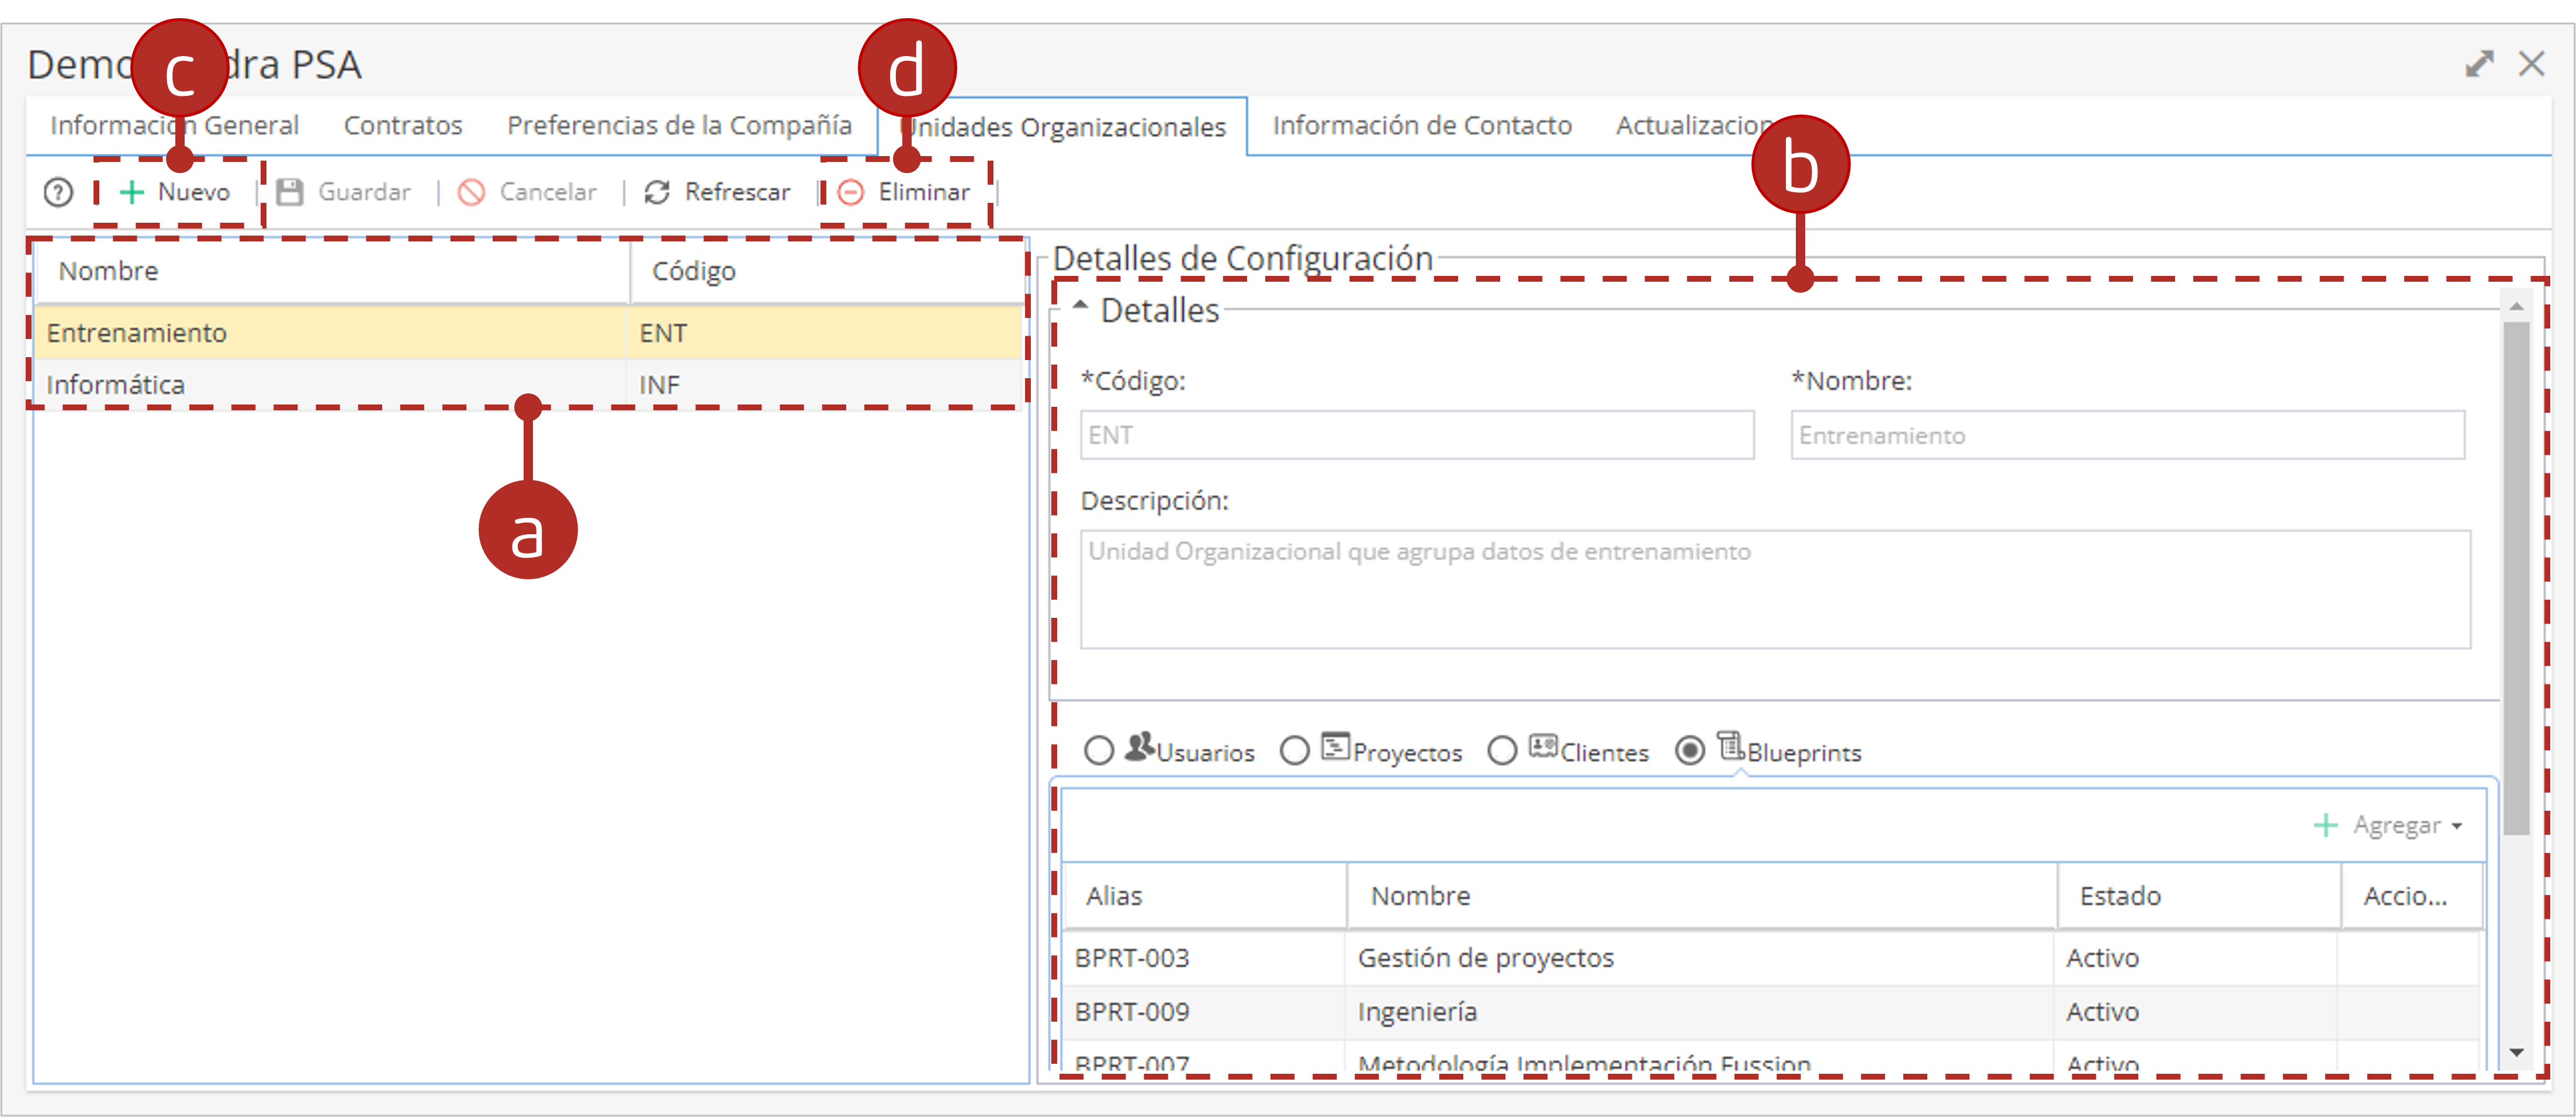Screen dimensions: 2576x1117
Task: Click the Guardar button label
Action: (x=364, y=192)
